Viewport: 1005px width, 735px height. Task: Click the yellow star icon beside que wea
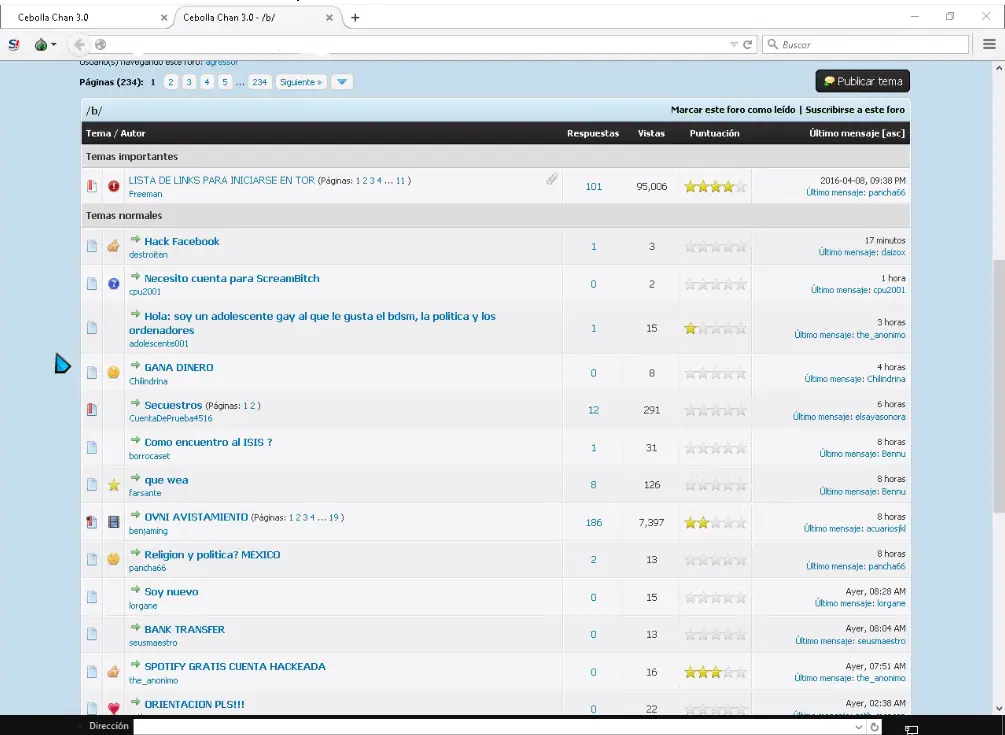pyautogui.click(x=113, y=484)
